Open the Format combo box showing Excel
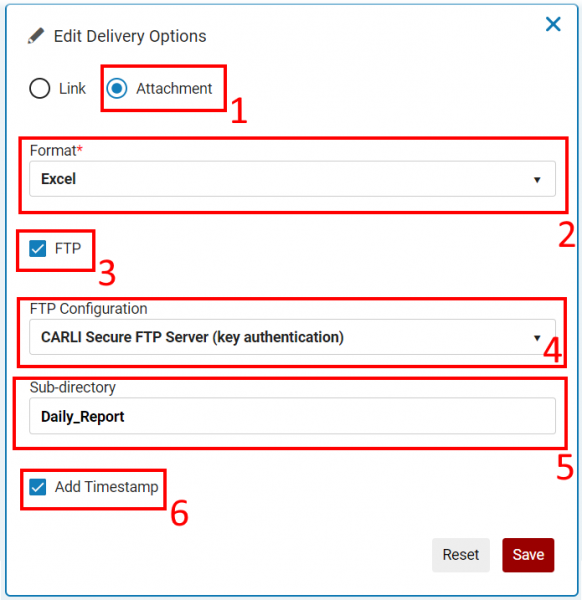 [292, 179]
